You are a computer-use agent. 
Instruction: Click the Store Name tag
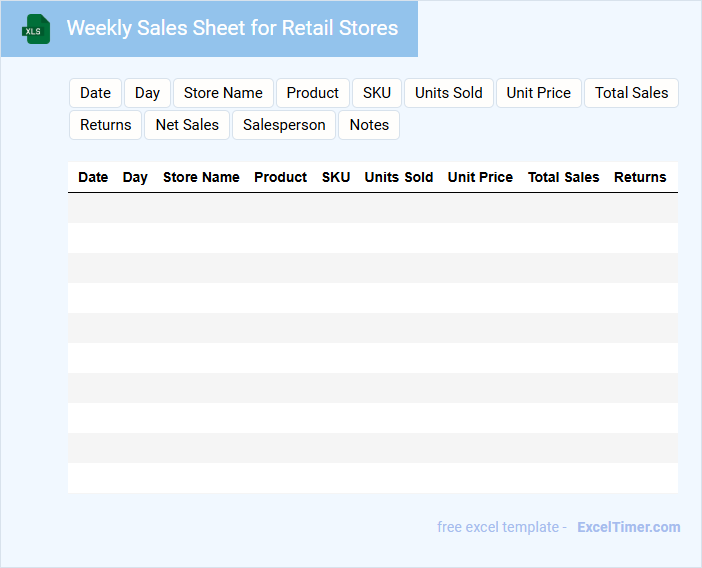click(223, 93)
